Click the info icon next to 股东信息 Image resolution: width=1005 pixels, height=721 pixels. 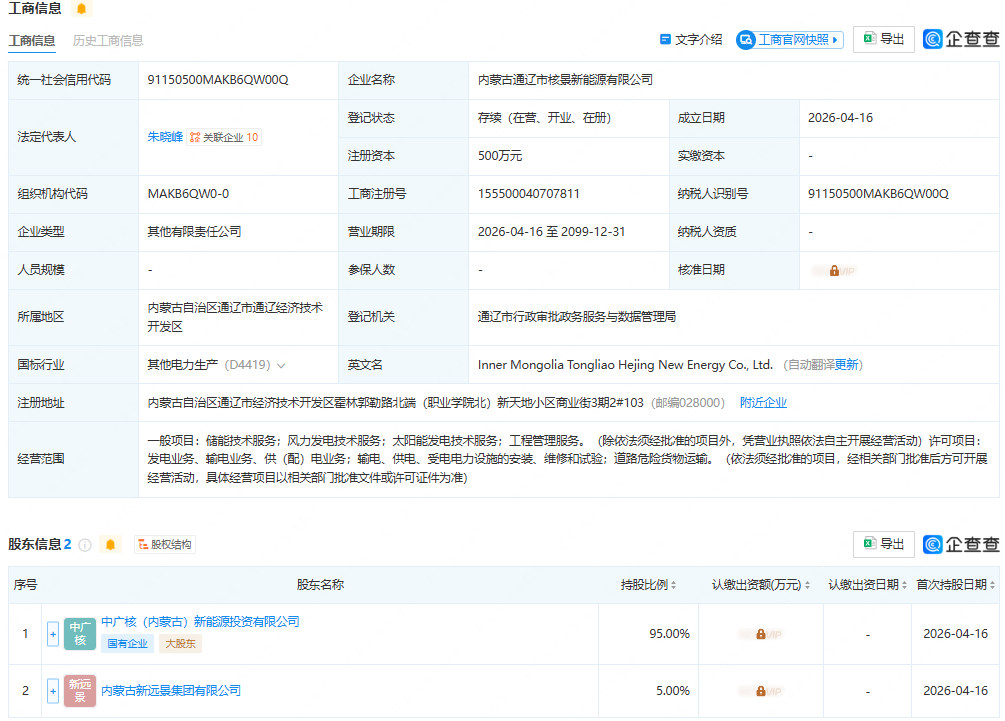coord(85,545)
